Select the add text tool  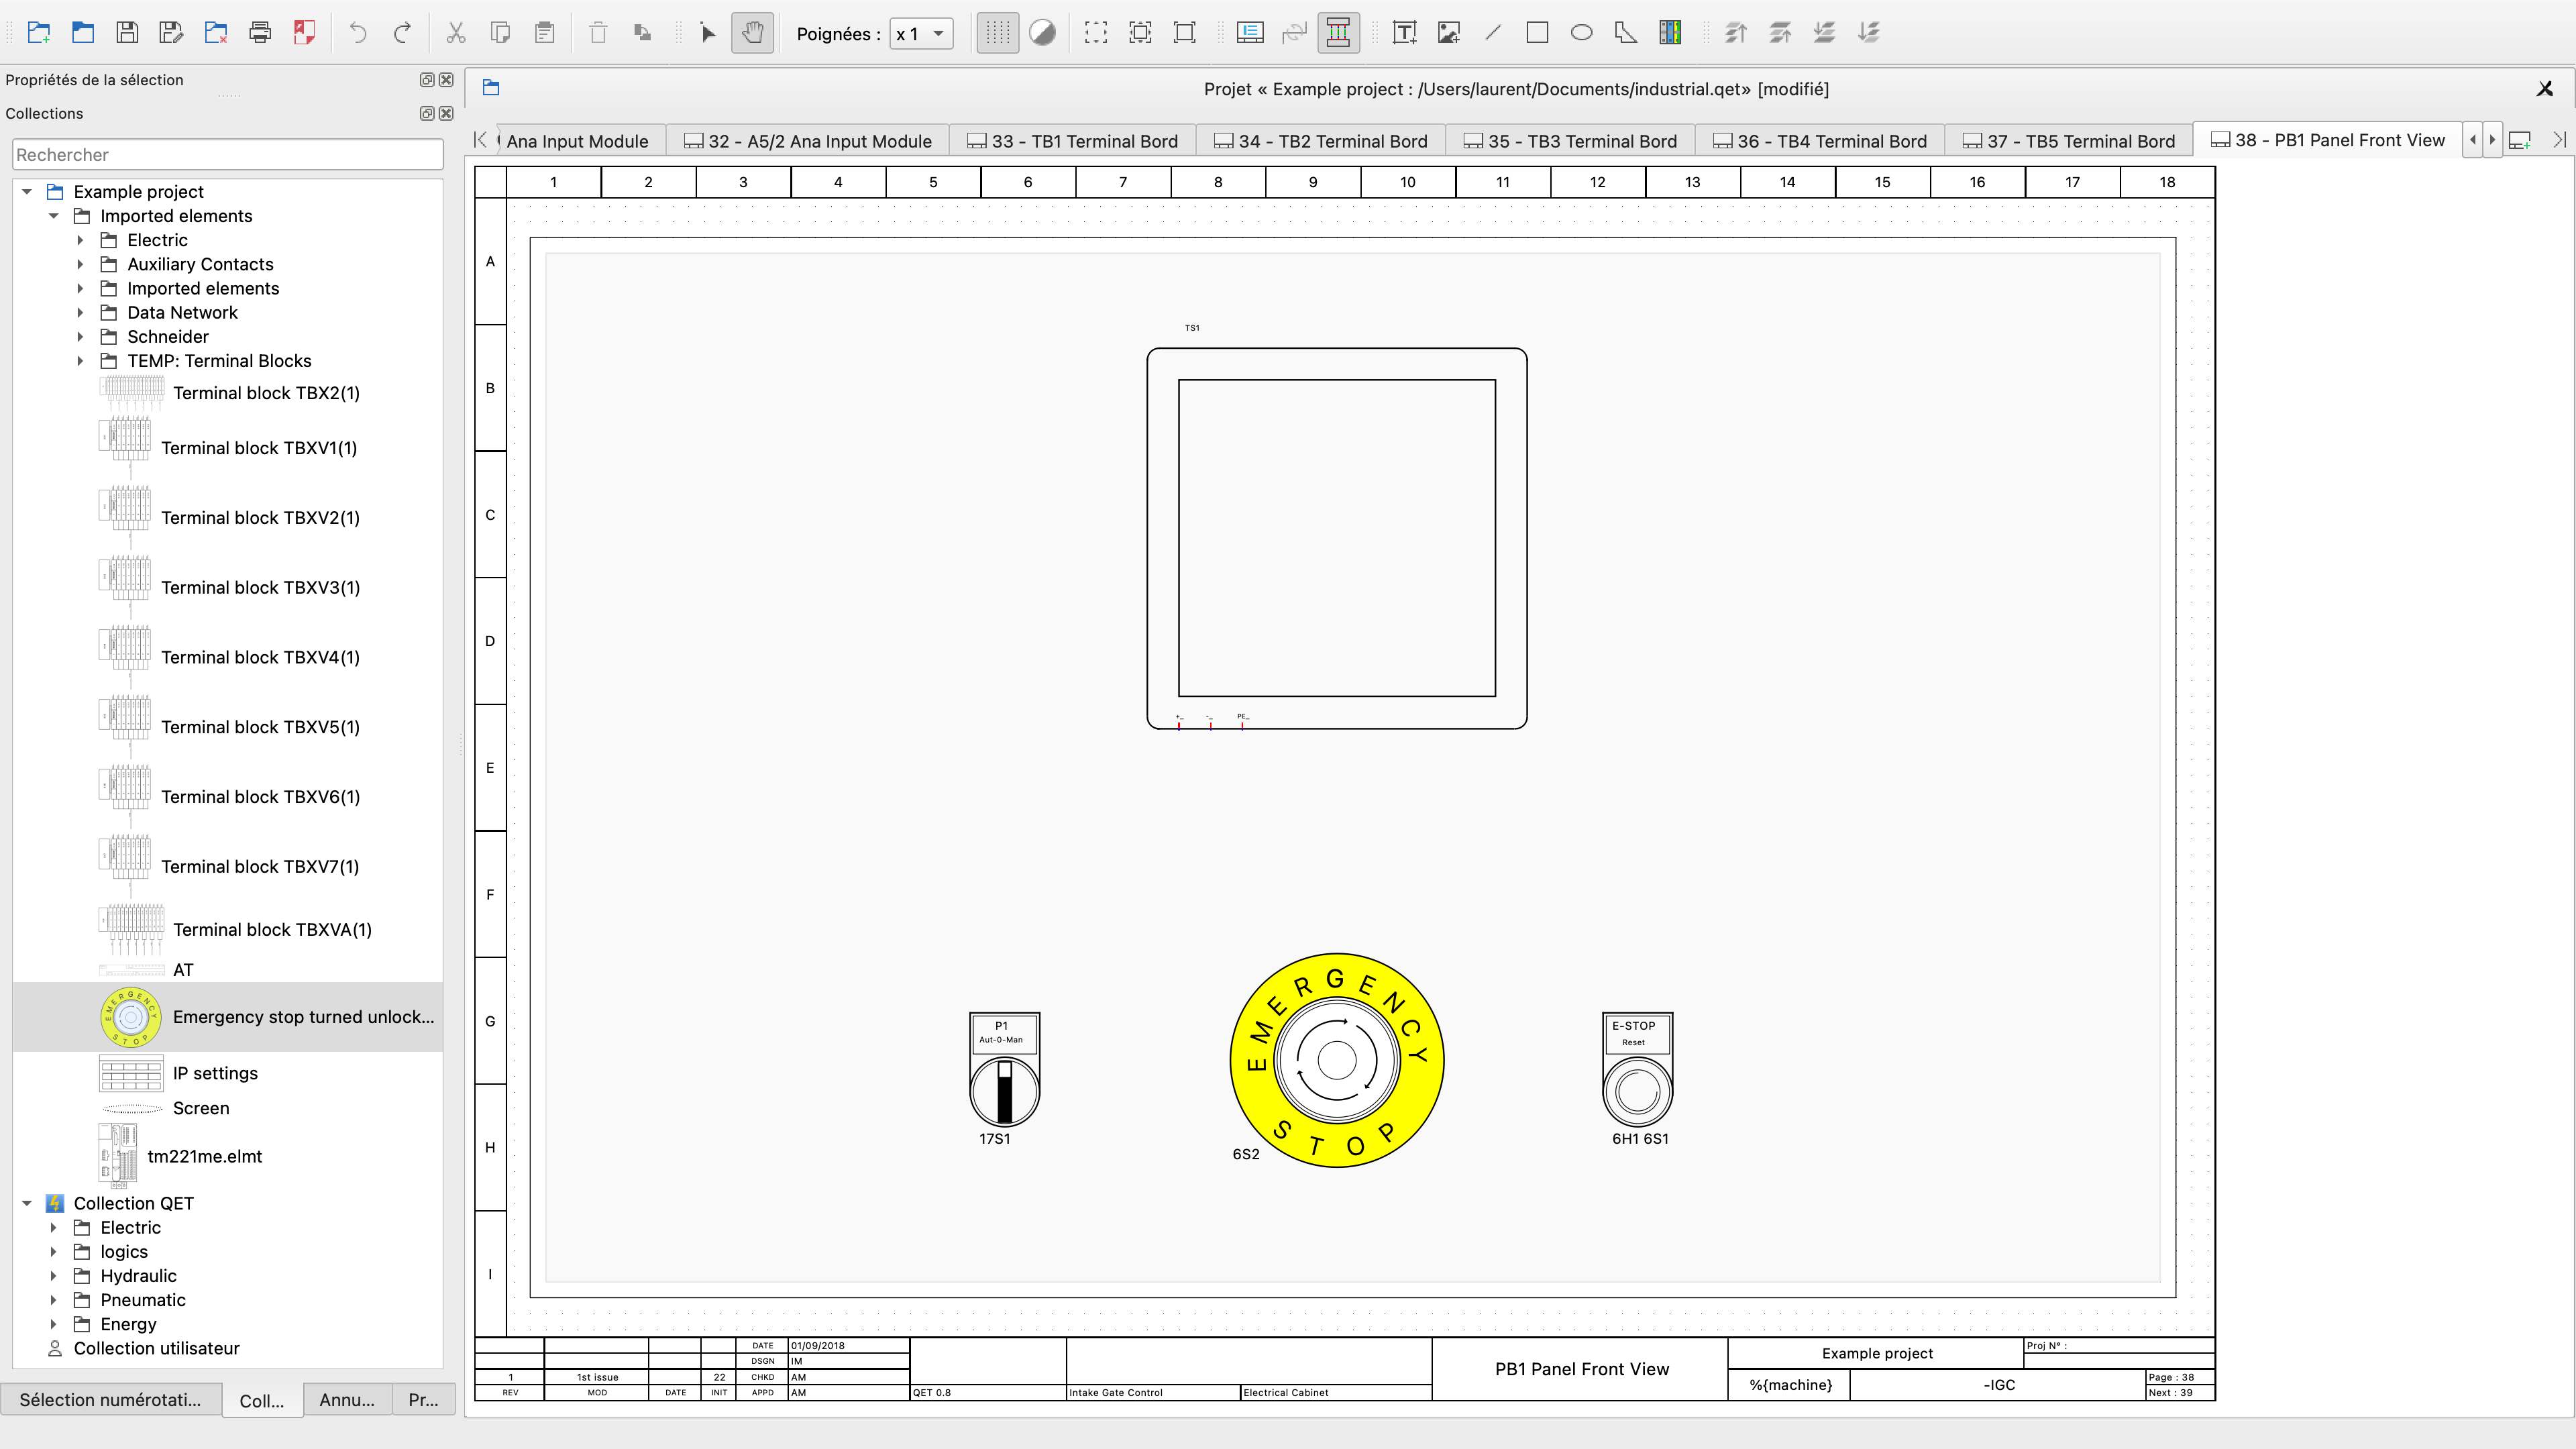[1404, 32]
